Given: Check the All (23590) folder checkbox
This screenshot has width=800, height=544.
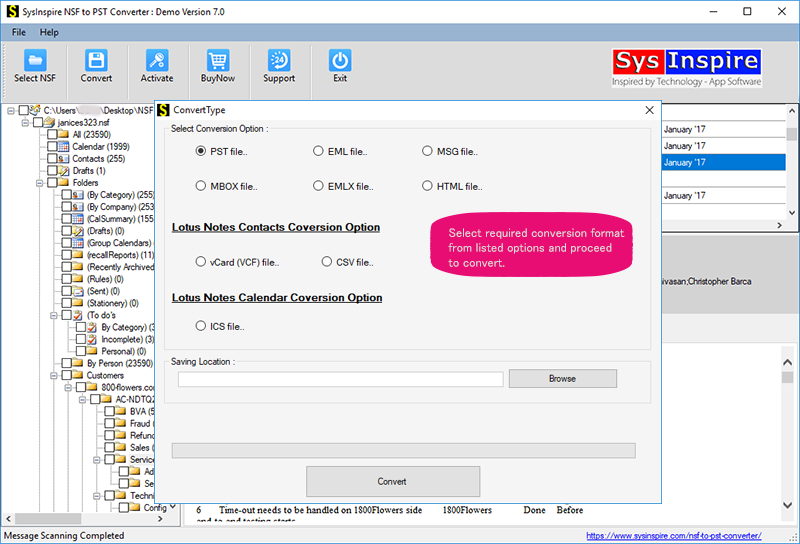Looking at the screenshot, I should coord(52,134).
